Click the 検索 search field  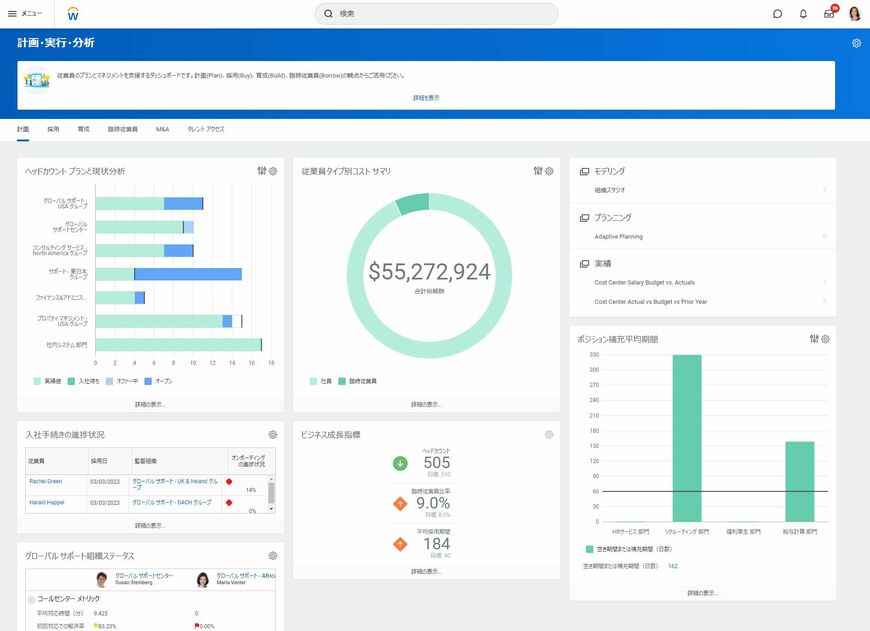point(436,14)
